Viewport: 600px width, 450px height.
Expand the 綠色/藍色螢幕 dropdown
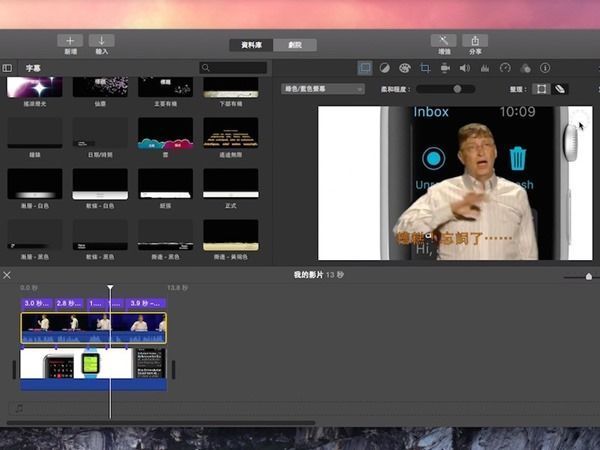(x=323, y=89)
